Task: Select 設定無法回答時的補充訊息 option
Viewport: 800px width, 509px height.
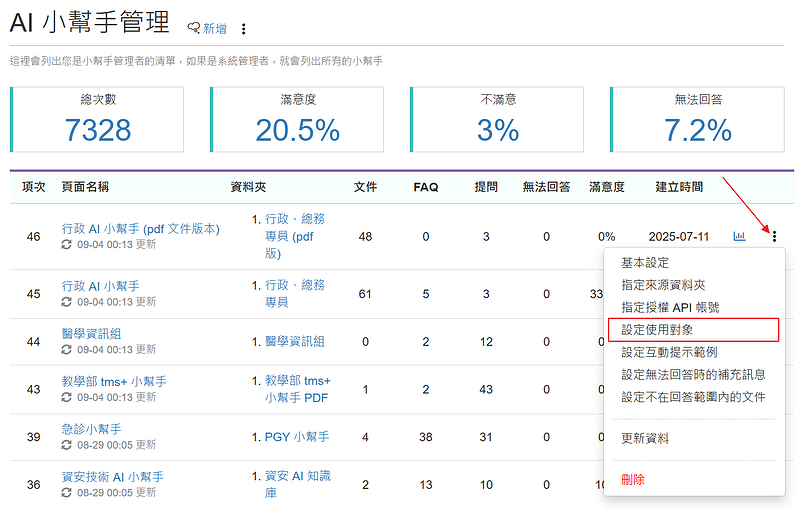Action: pos(693,375)
